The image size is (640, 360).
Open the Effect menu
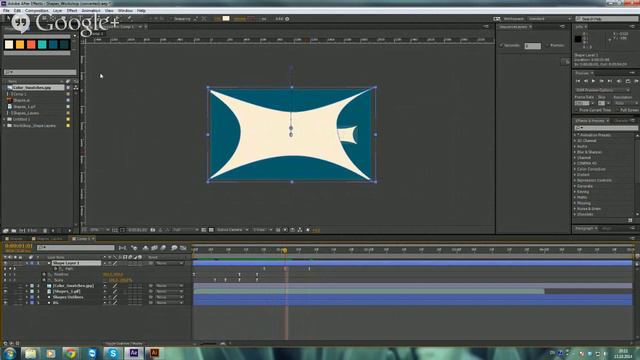[72, 11]
